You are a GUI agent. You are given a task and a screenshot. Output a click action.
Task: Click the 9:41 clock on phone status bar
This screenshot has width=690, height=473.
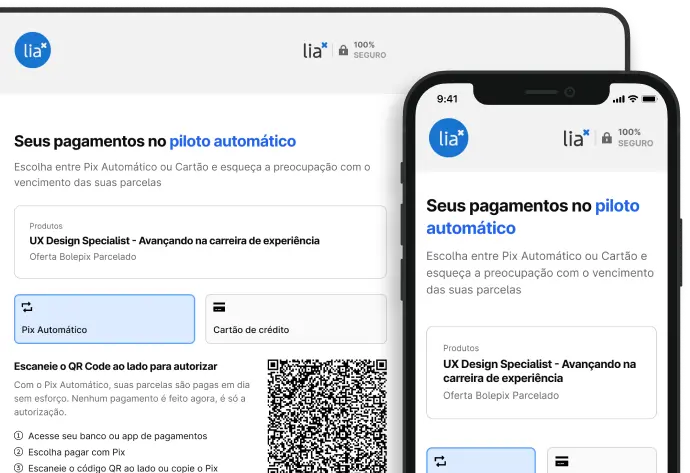[447, 99]
